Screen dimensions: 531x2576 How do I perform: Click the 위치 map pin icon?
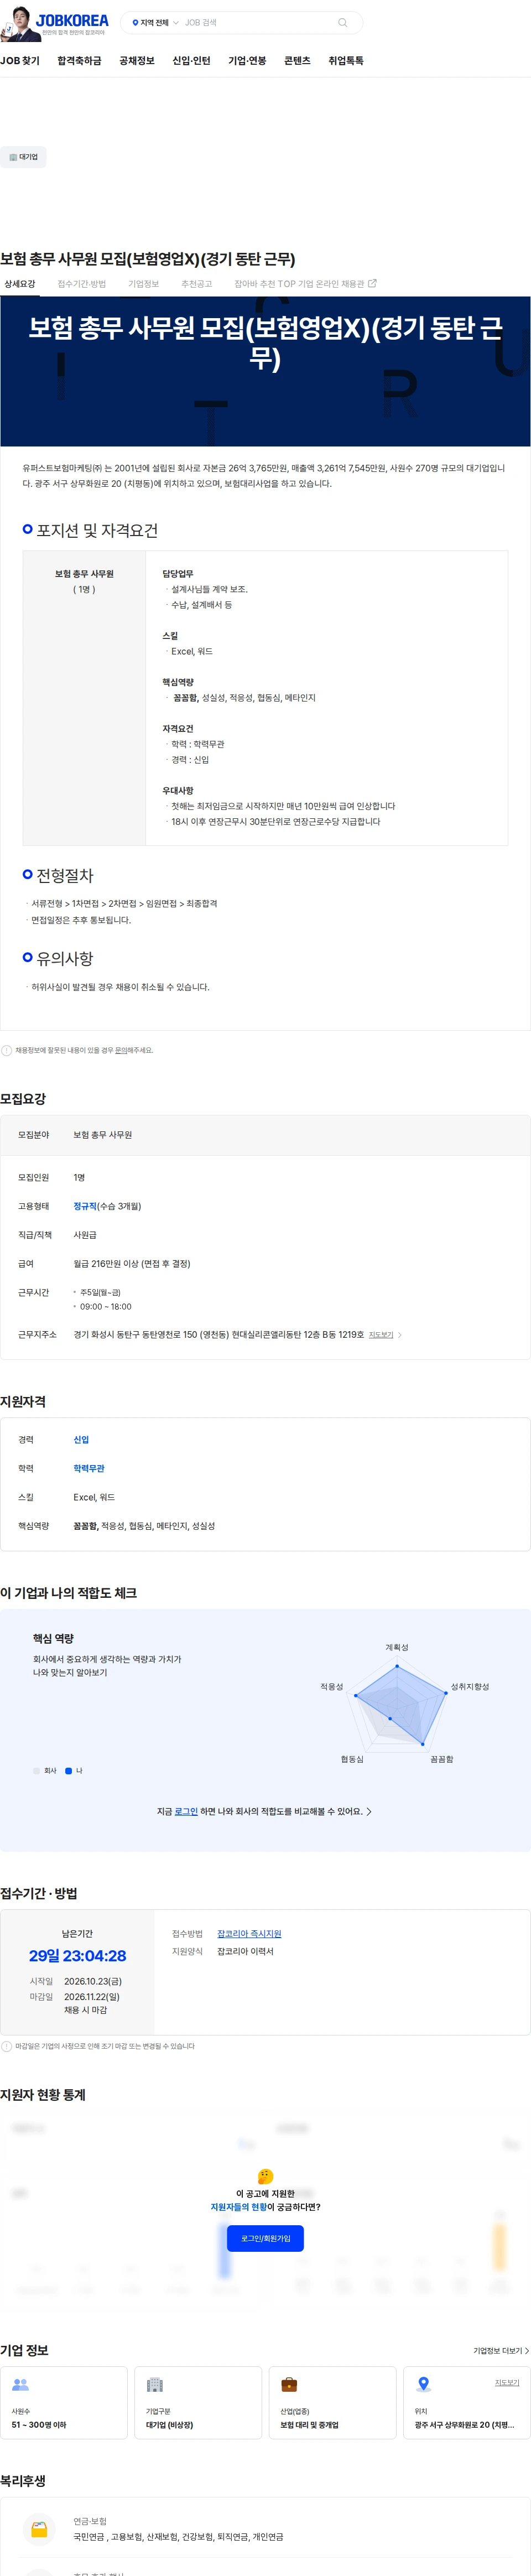click(x=424, y=2384)
